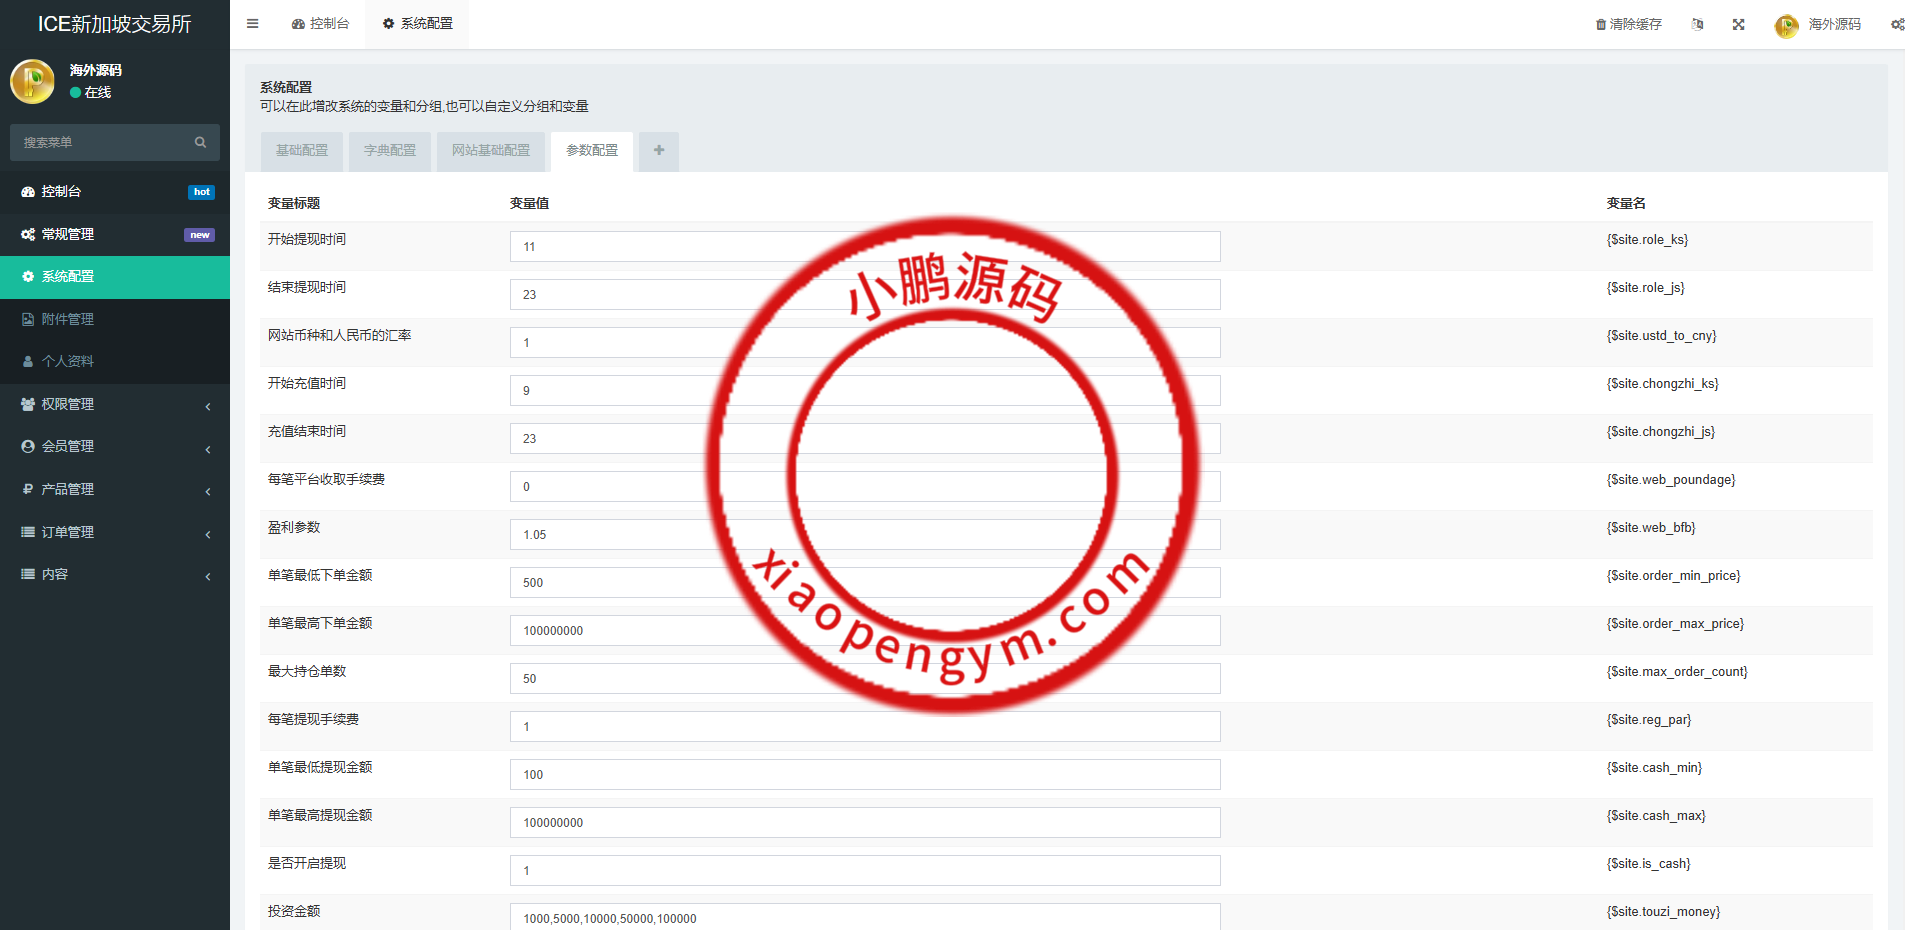1905x930 pixels.
Task: Open 附件管理 in the sidebar
Action: click(68, 320)
